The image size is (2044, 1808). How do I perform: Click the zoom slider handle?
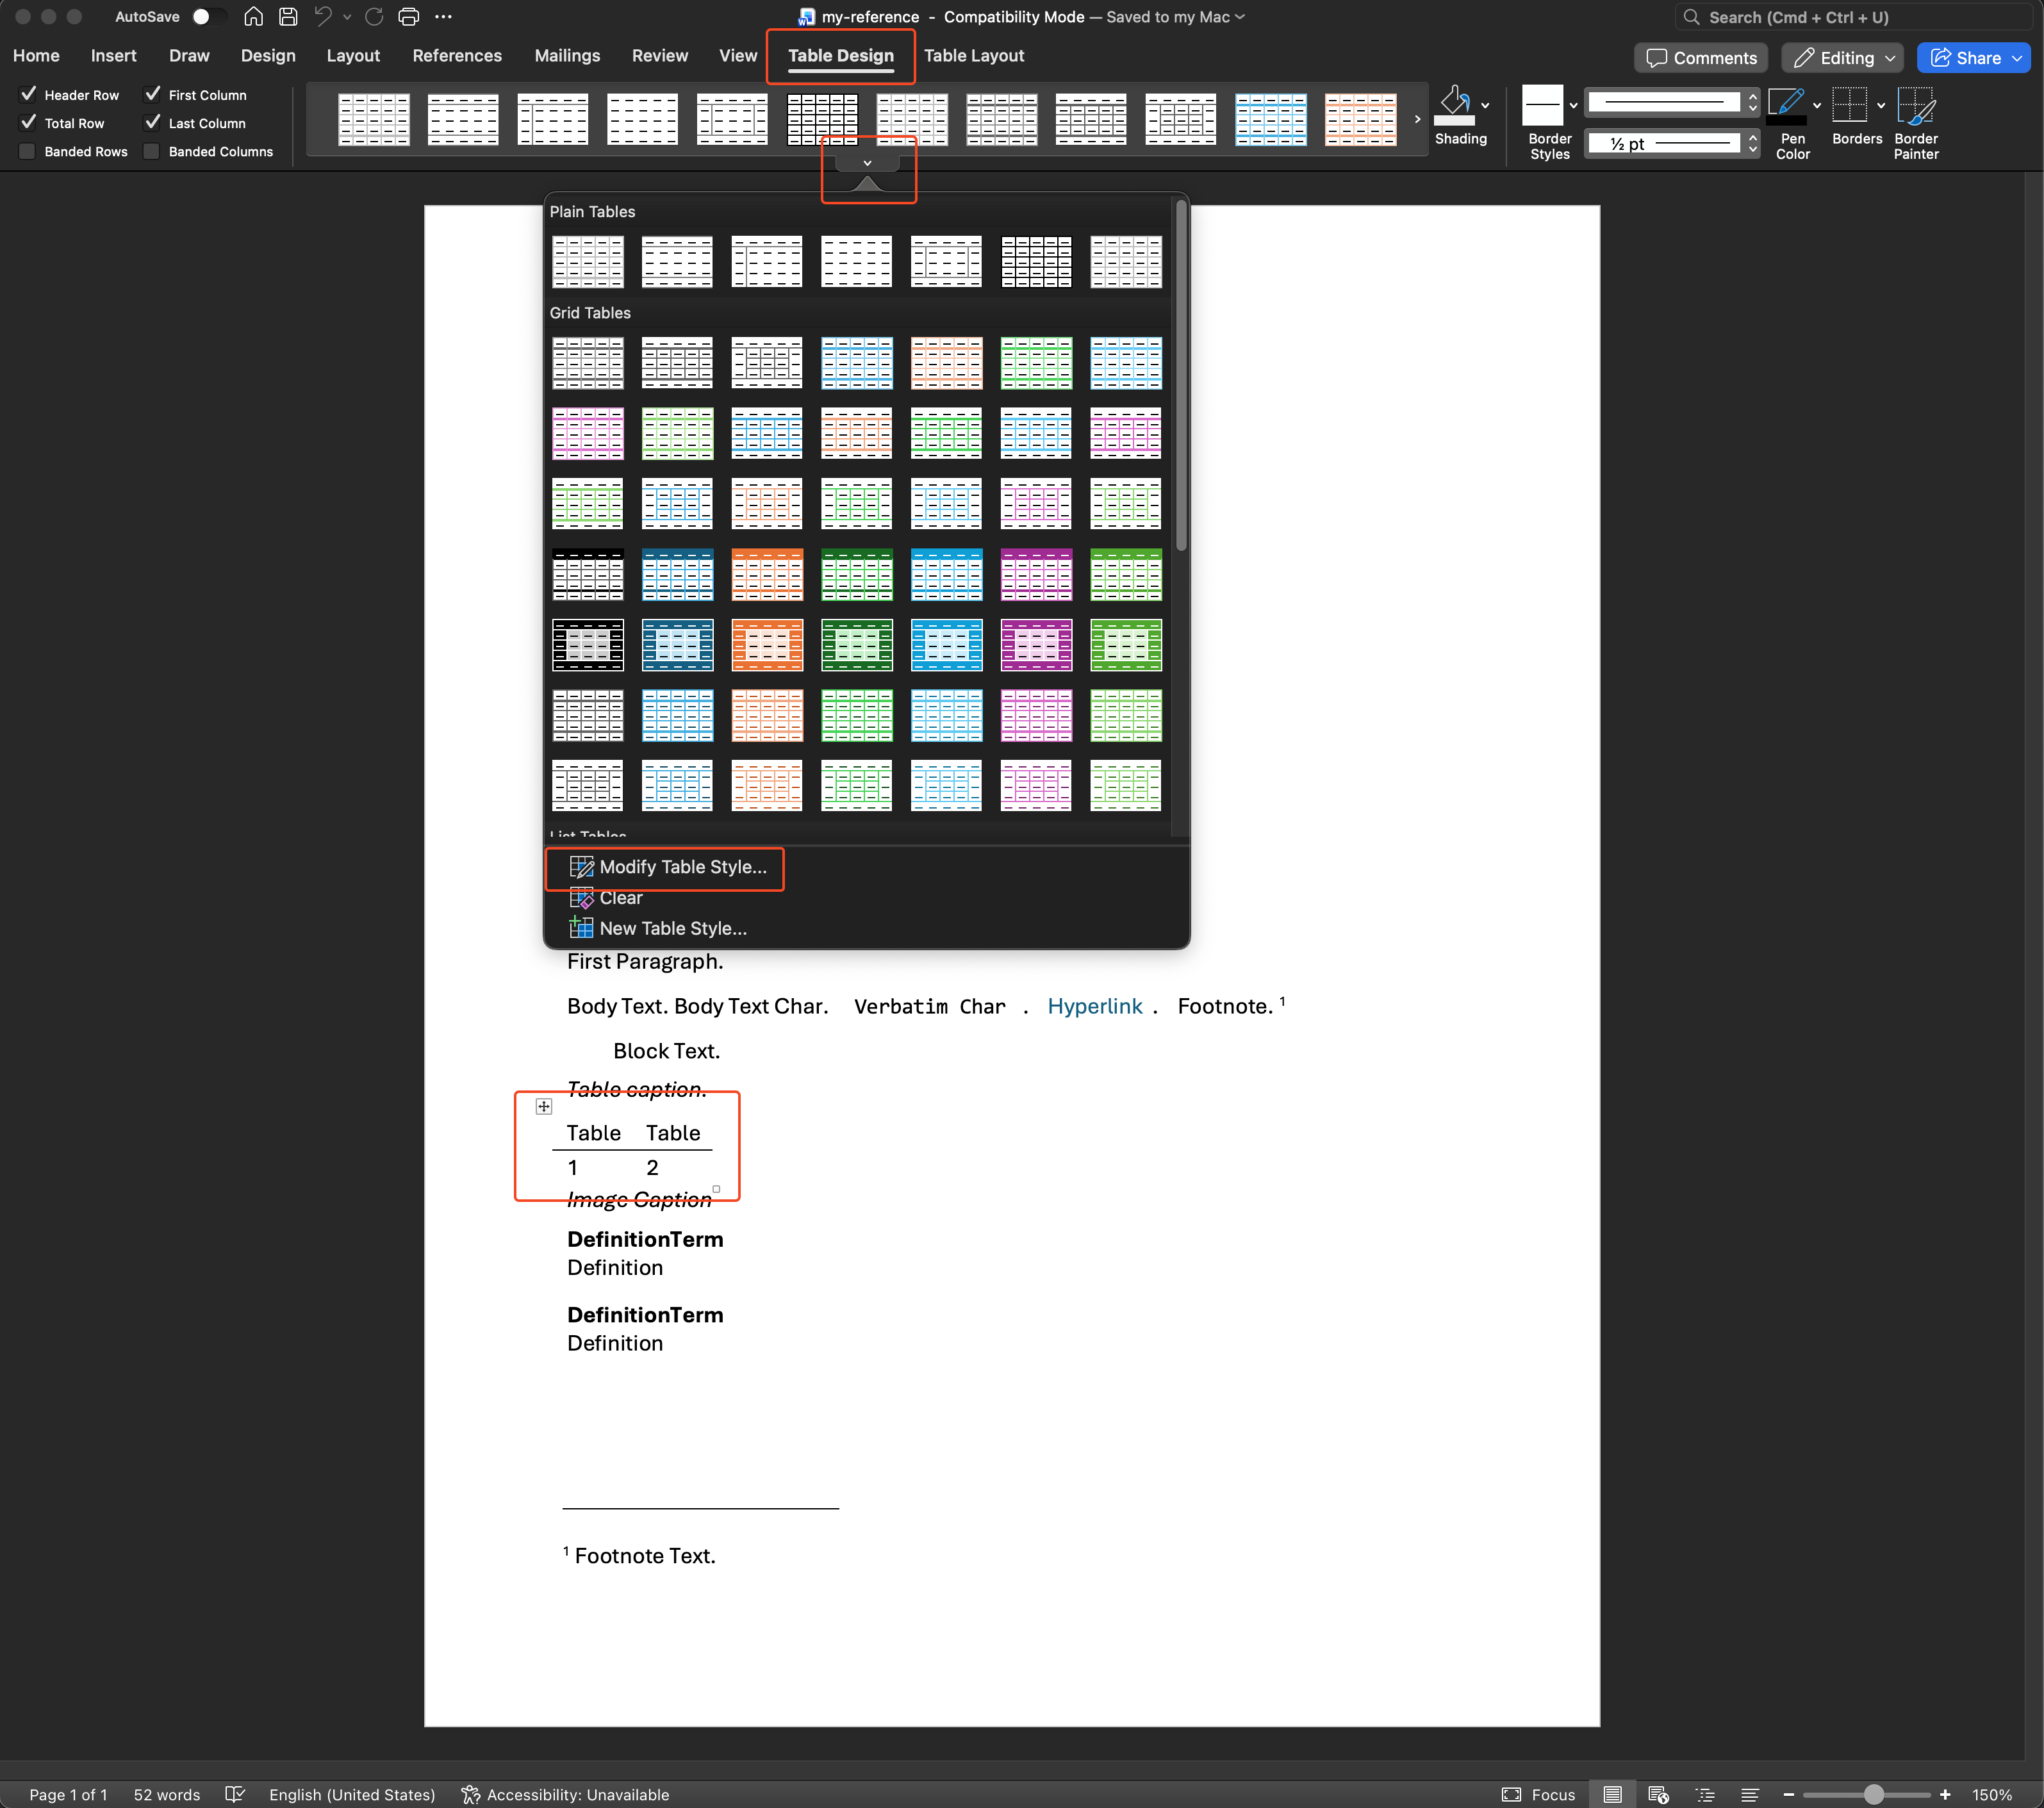point(1873,1795)
